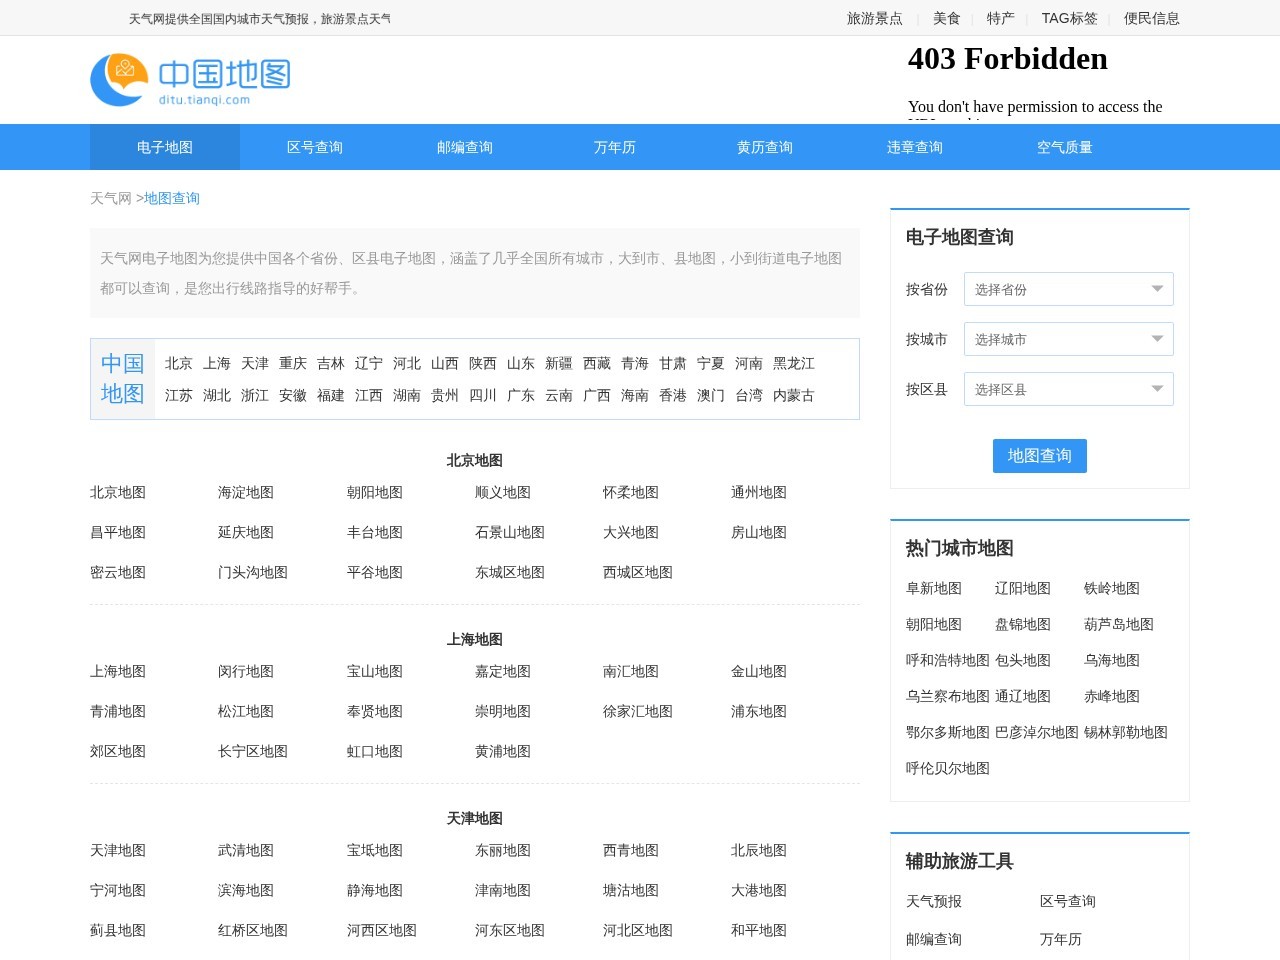Open the 崇明地图 link under Shanghai
This screenshot has height=960, width=1280.
click(501, 711)
